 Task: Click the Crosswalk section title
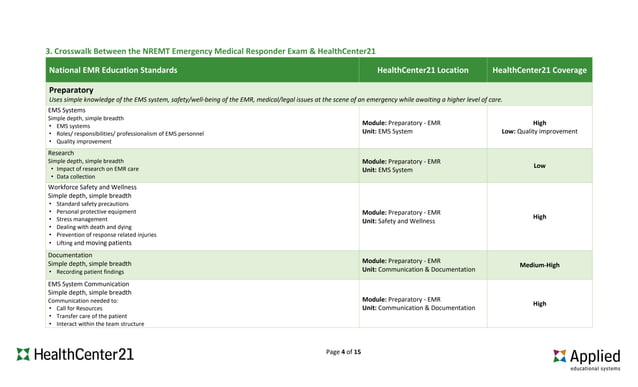tap(210, 51)
